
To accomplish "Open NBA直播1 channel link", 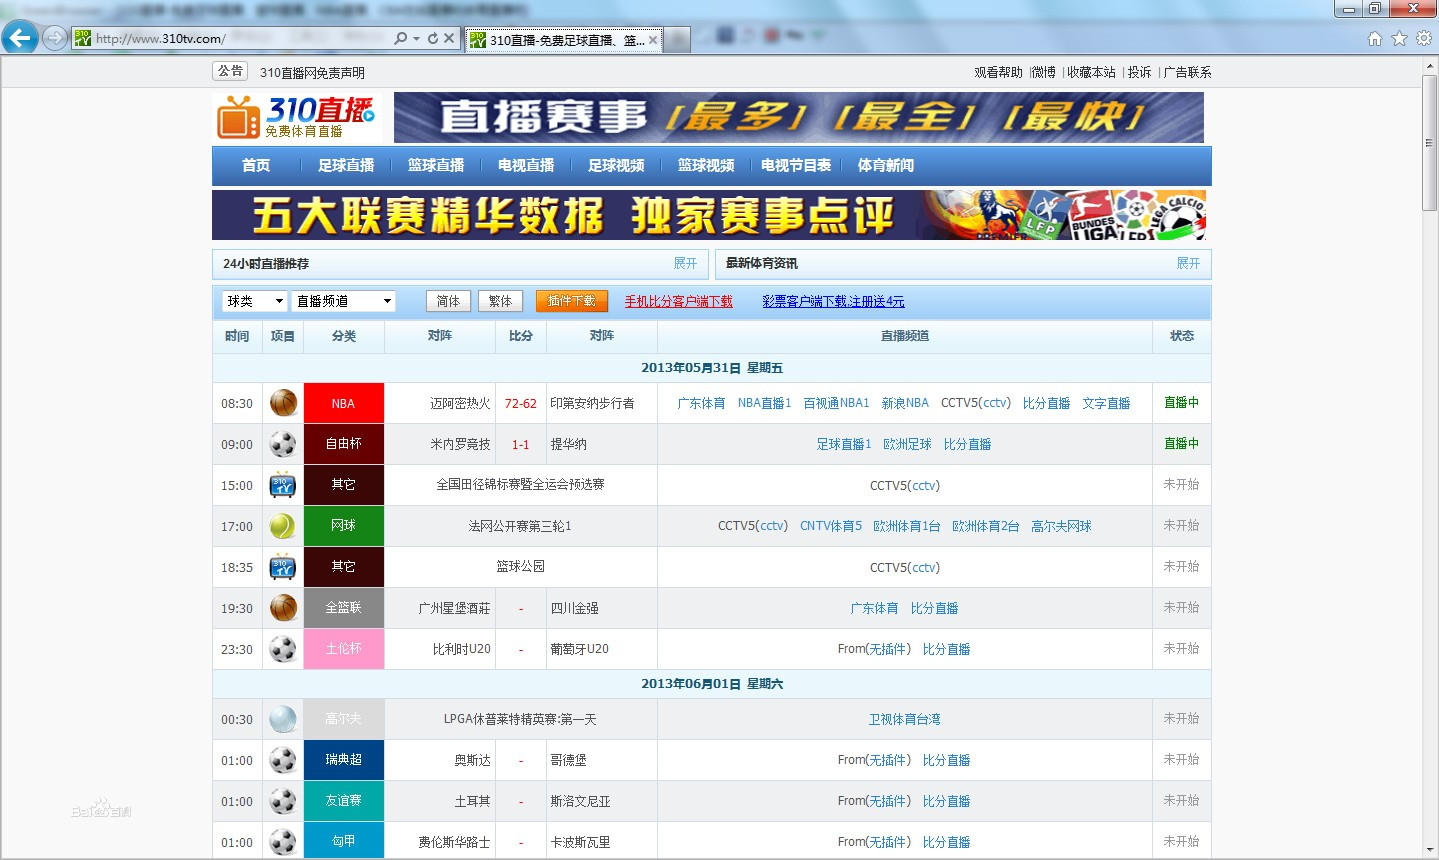I will point(764,403).
